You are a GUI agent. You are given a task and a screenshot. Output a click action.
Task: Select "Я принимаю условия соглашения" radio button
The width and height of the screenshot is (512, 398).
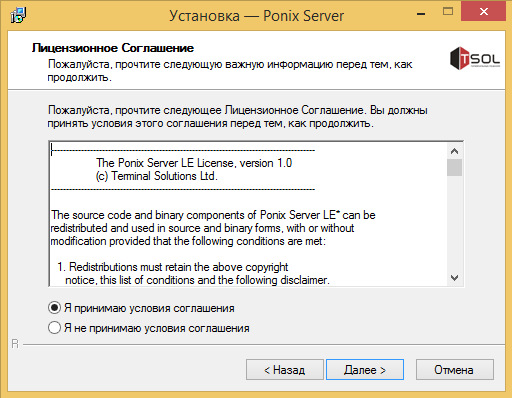[54, 308]
